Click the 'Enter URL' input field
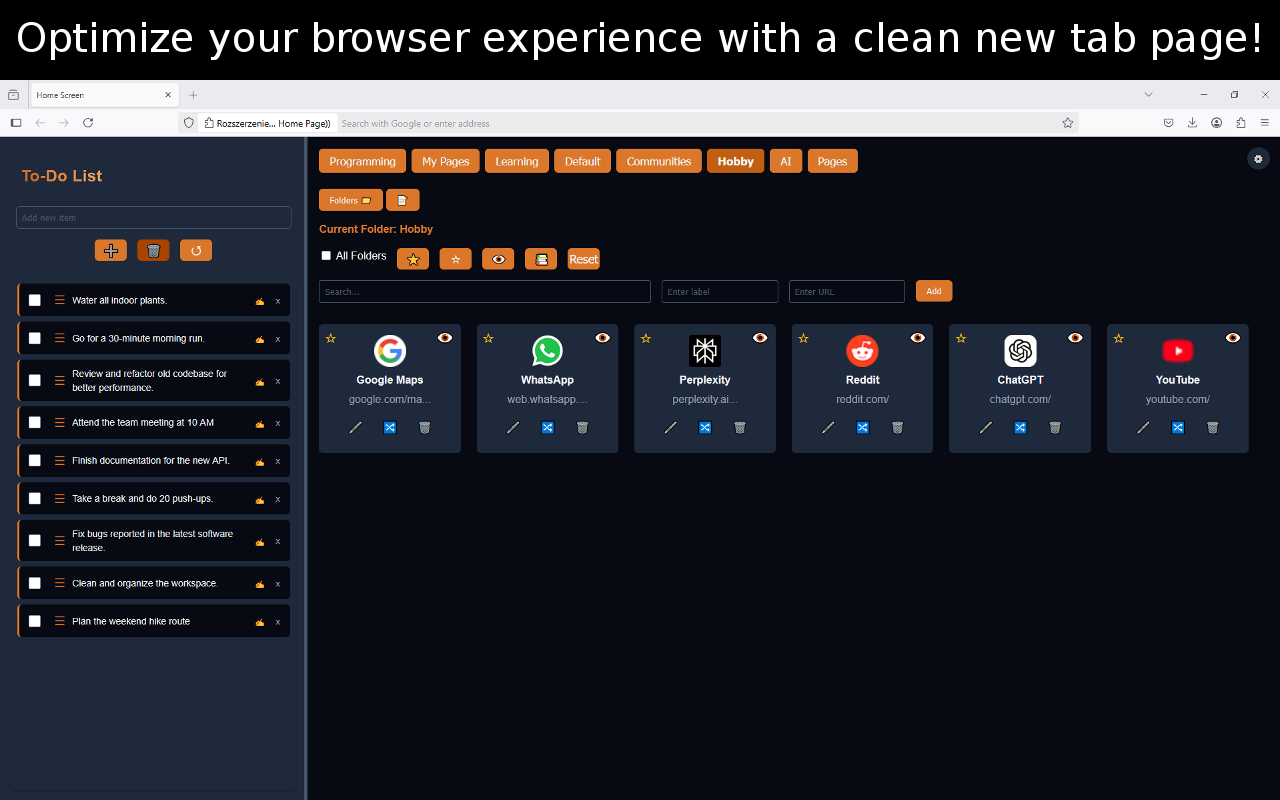 (x=847, y=291)
